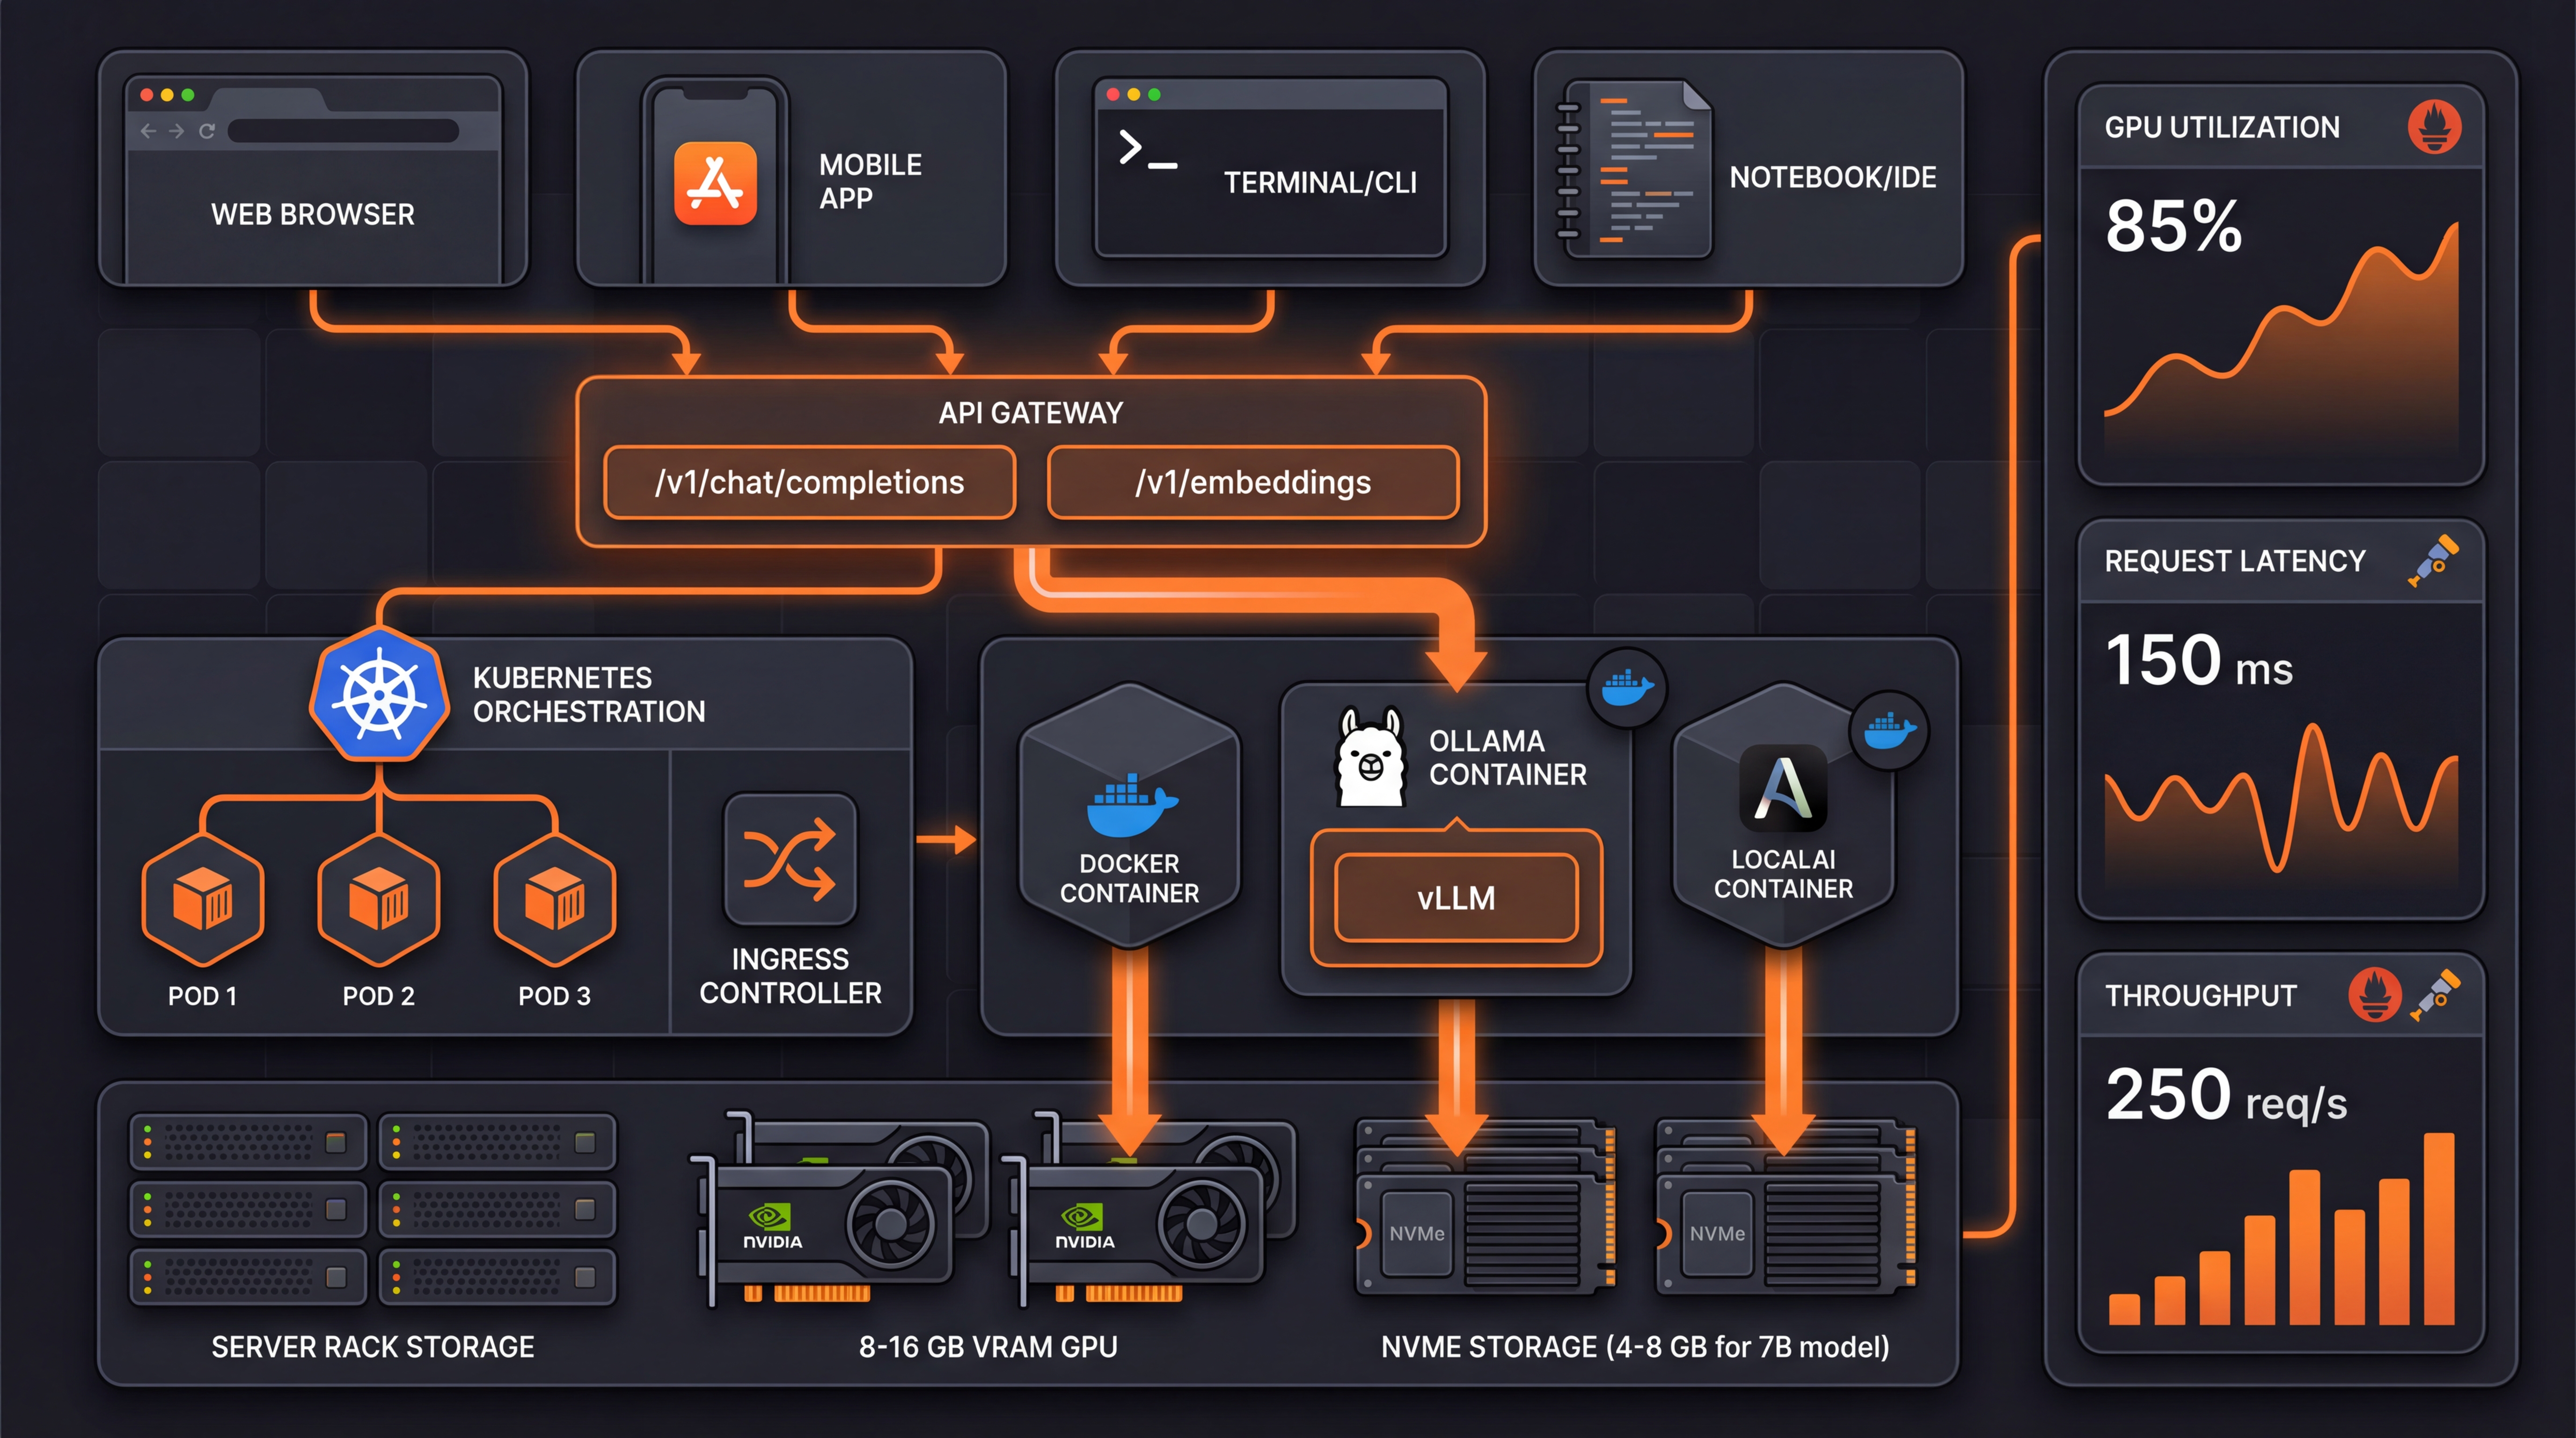Click GPU UTILIZATION panel title
Screen dimensions: 2576x1438
2222,127
